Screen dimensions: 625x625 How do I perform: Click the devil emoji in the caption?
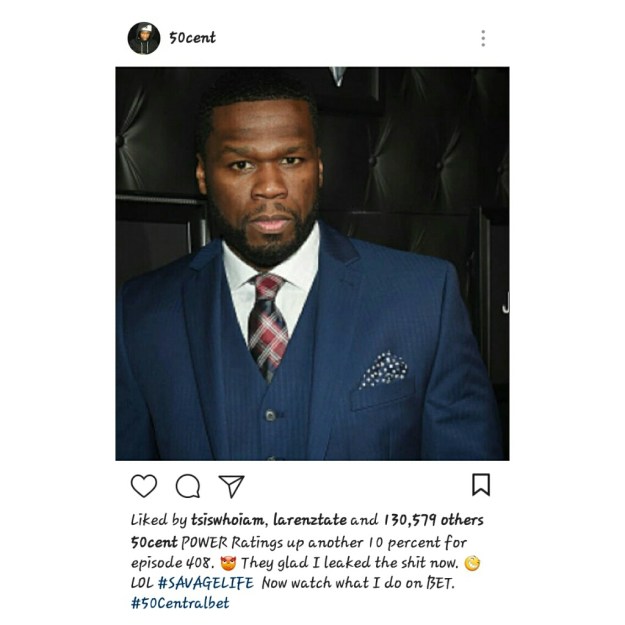coord(228,563)
